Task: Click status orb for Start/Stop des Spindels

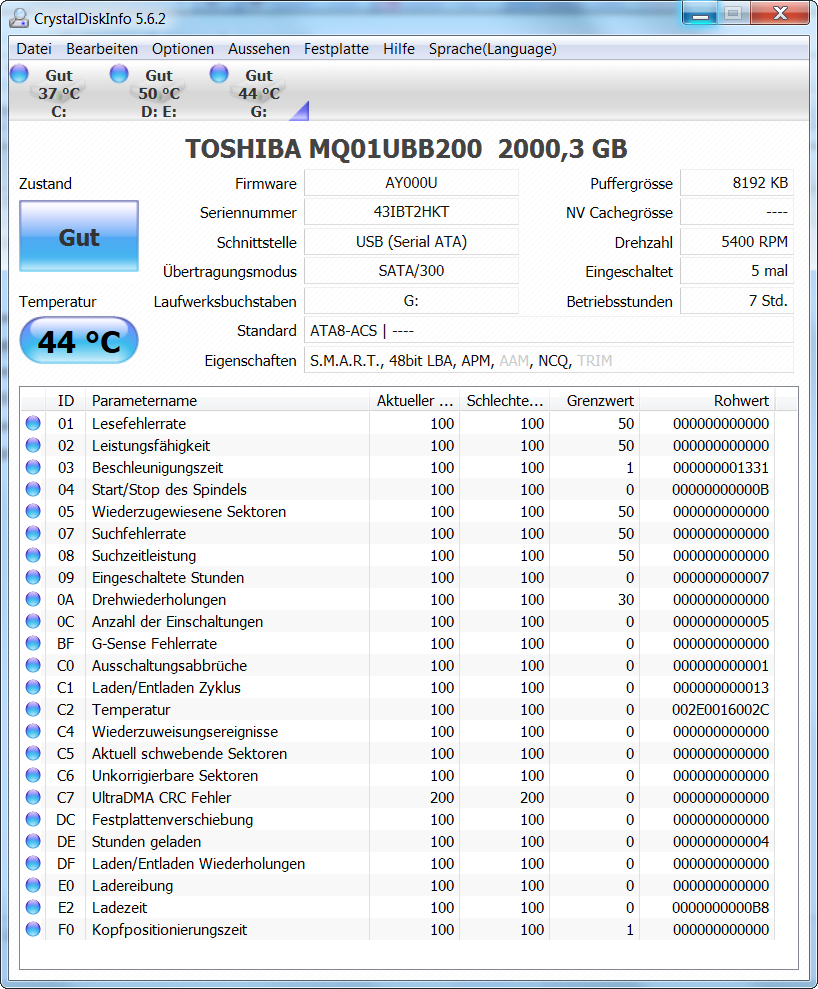Action: coord(33,489)
